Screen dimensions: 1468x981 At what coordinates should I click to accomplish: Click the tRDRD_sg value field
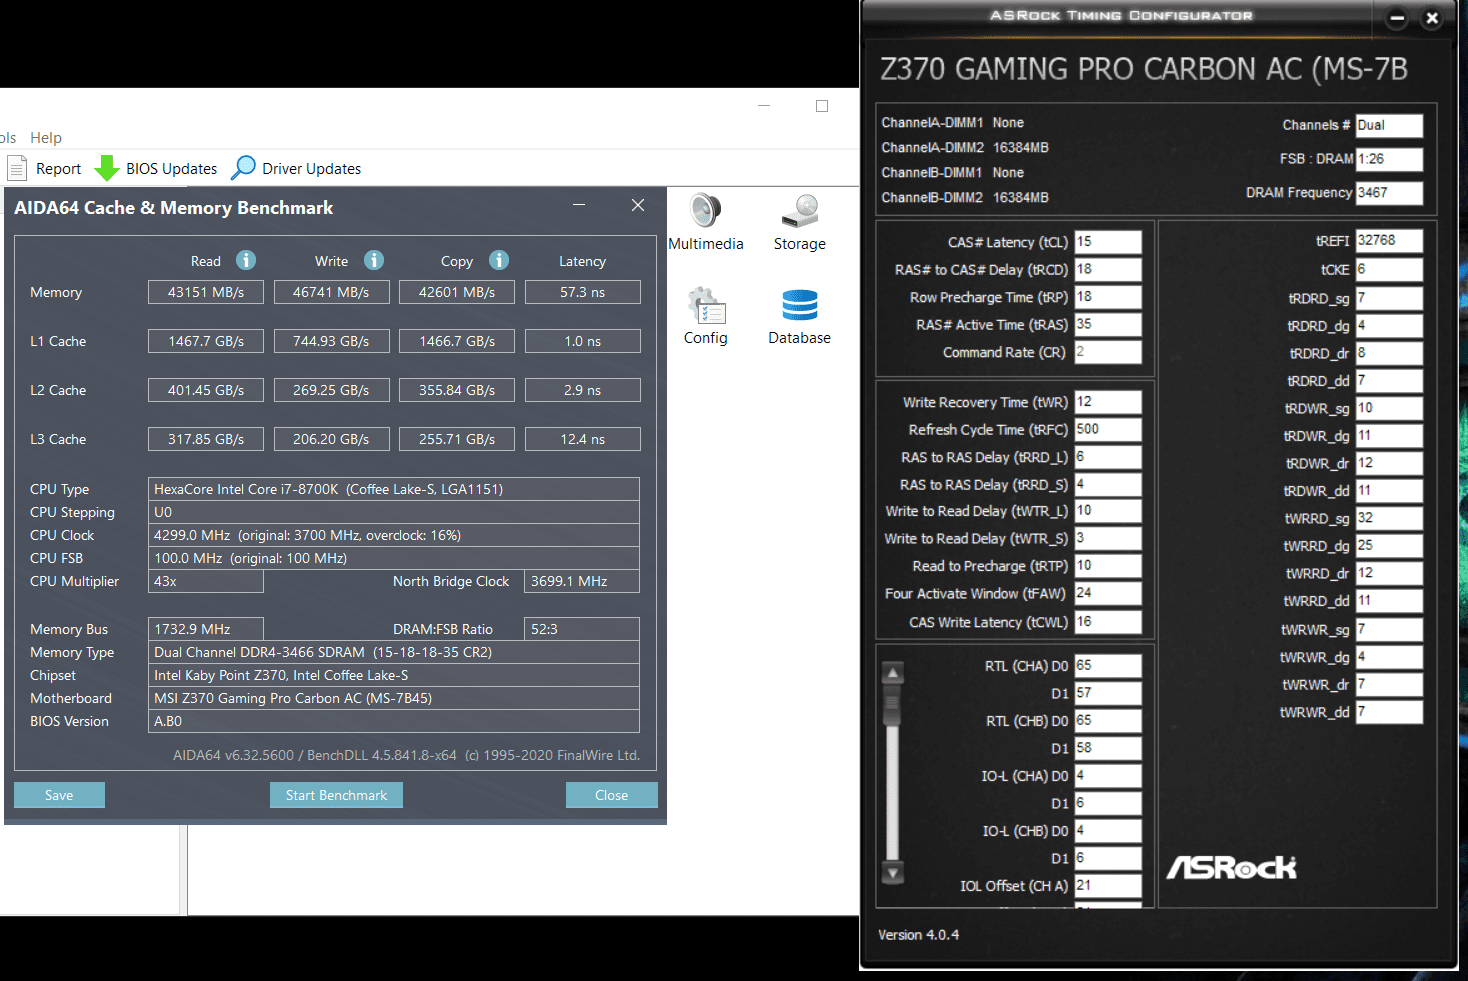point(1389,298)
